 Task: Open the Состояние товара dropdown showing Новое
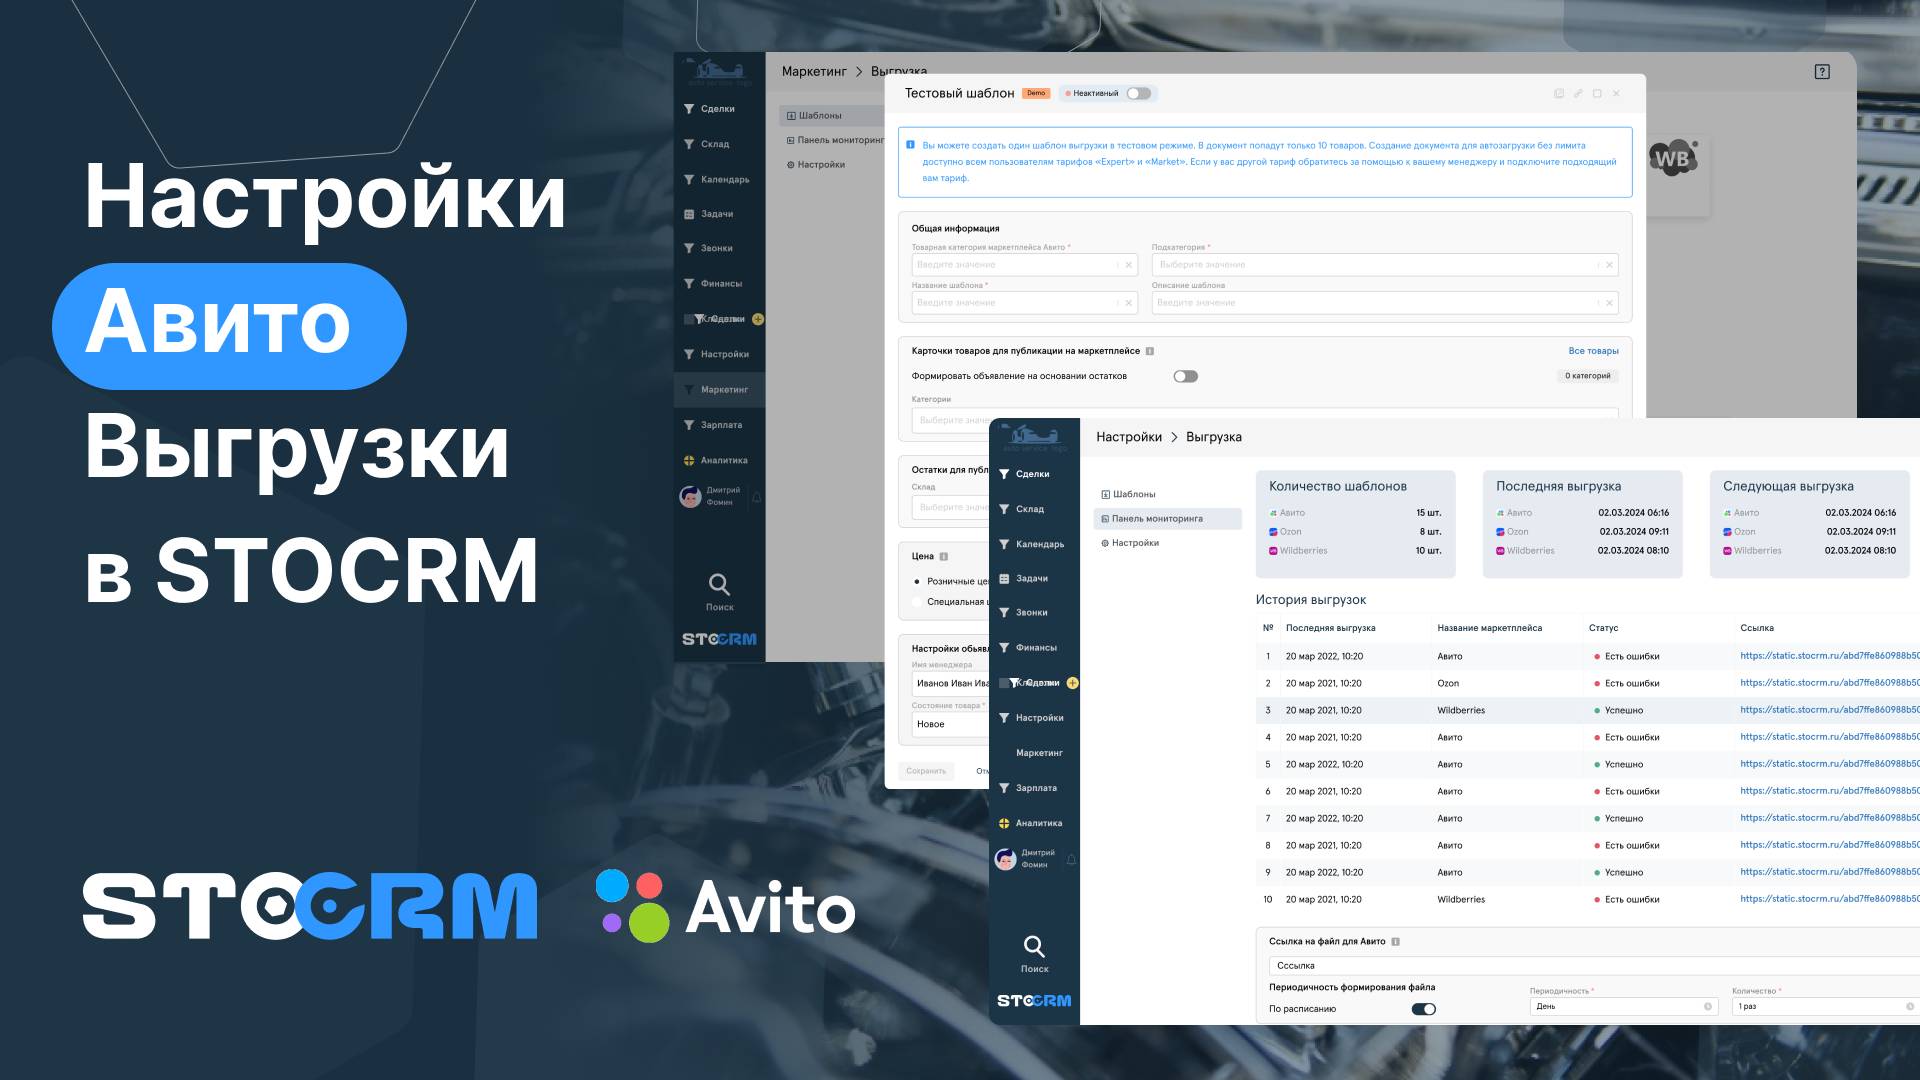(x=950, y=725)
